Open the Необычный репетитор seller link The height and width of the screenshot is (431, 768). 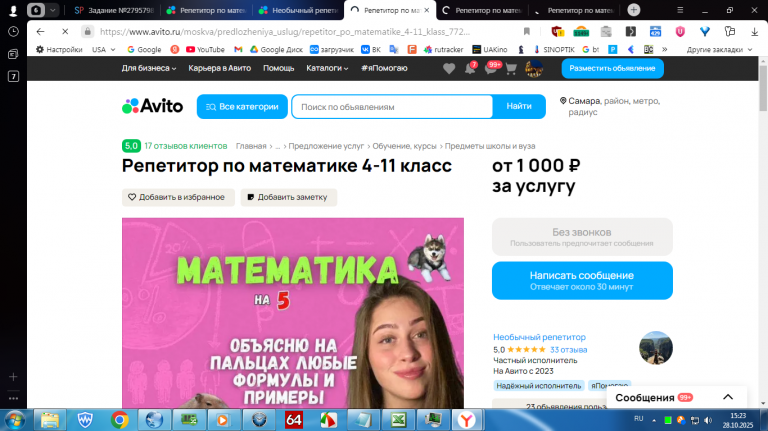[x=539, y=337]
